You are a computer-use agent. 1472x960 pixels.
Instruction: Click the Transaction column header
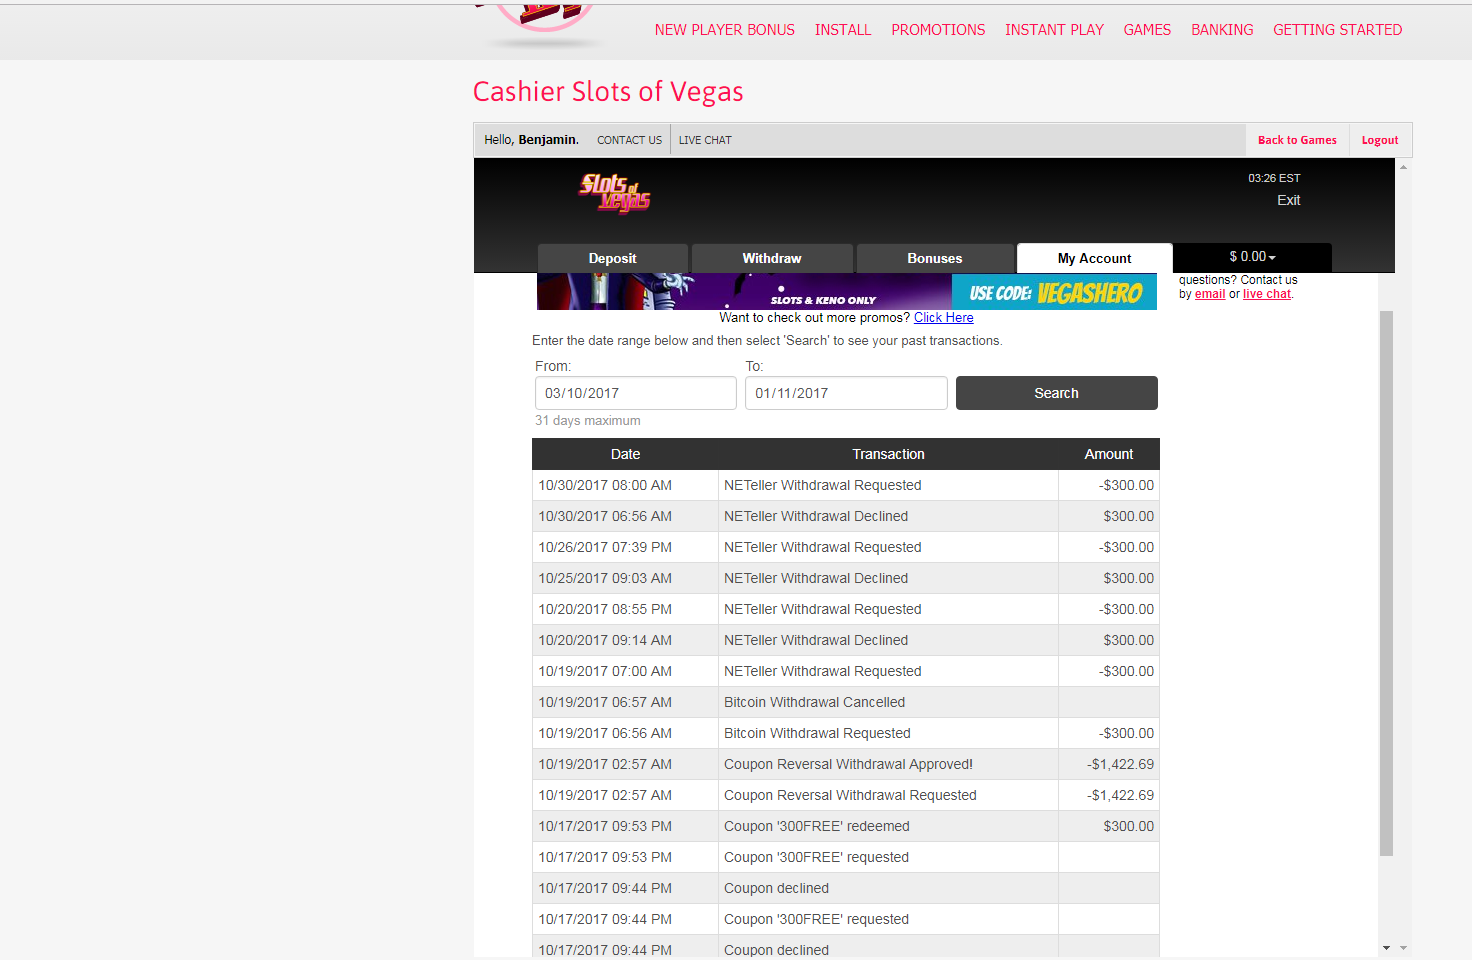tap(888, 454)
